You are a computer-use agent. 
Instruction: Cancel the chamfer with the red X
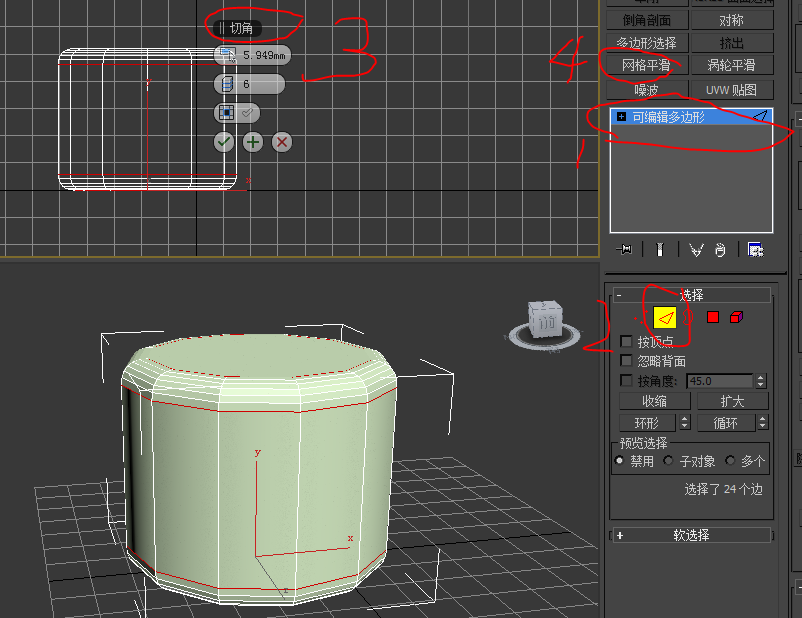coord(282,142)
